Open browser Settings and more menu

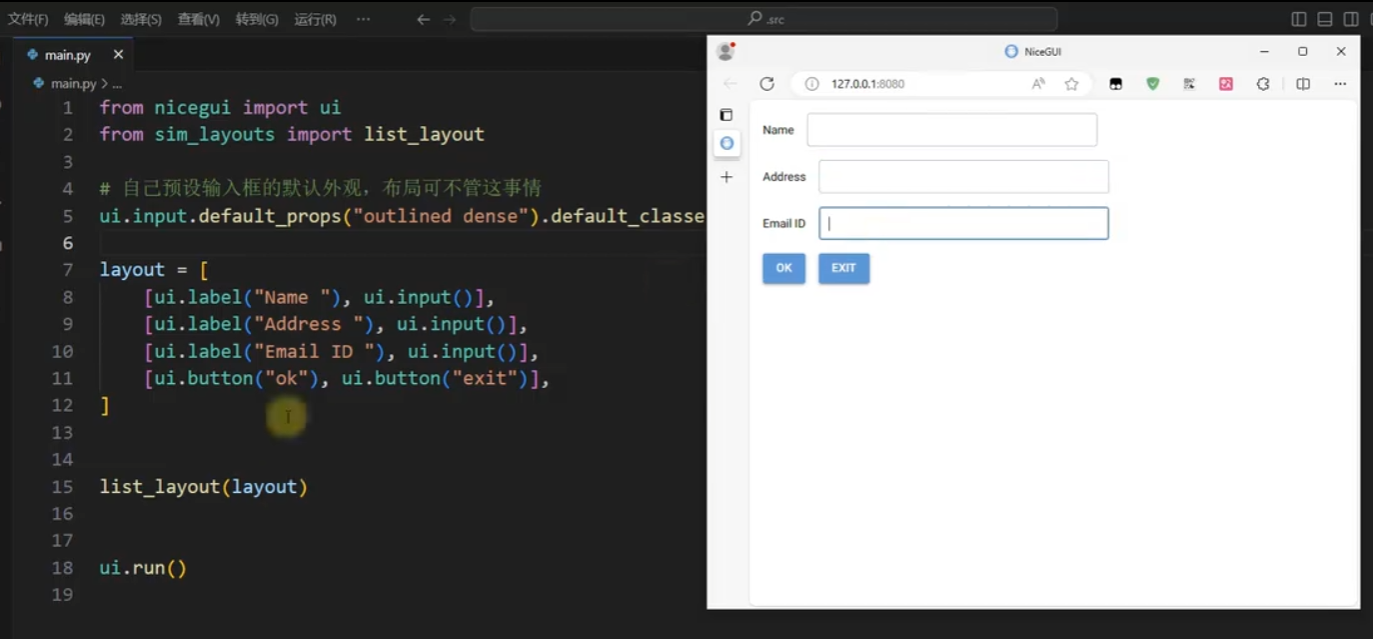pos(1340,84)
